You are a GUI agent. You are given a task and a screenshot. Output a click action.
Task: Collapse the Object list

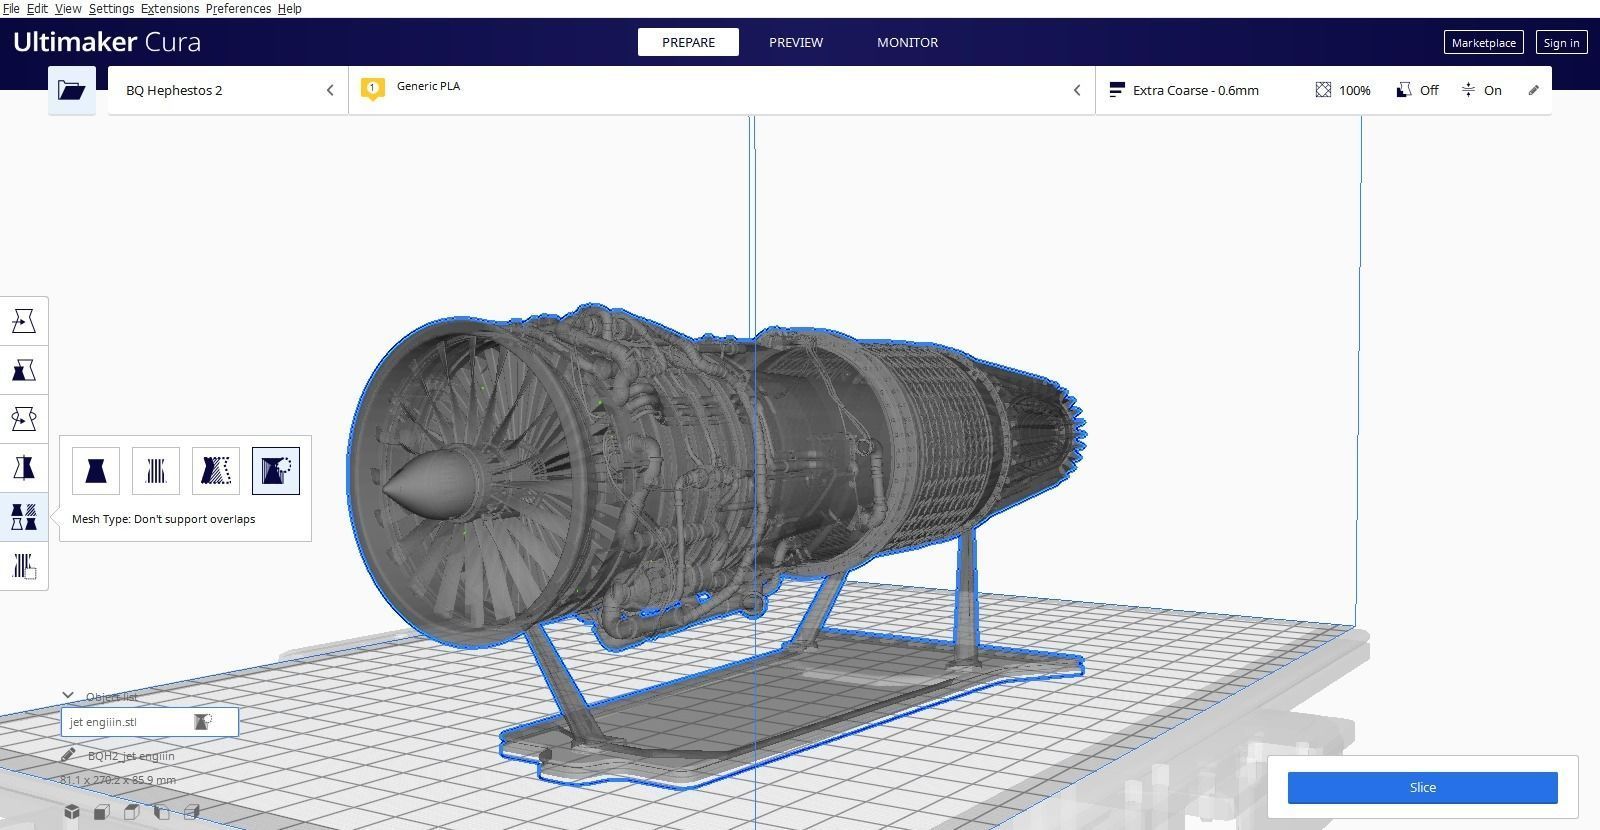click(68, 696)
